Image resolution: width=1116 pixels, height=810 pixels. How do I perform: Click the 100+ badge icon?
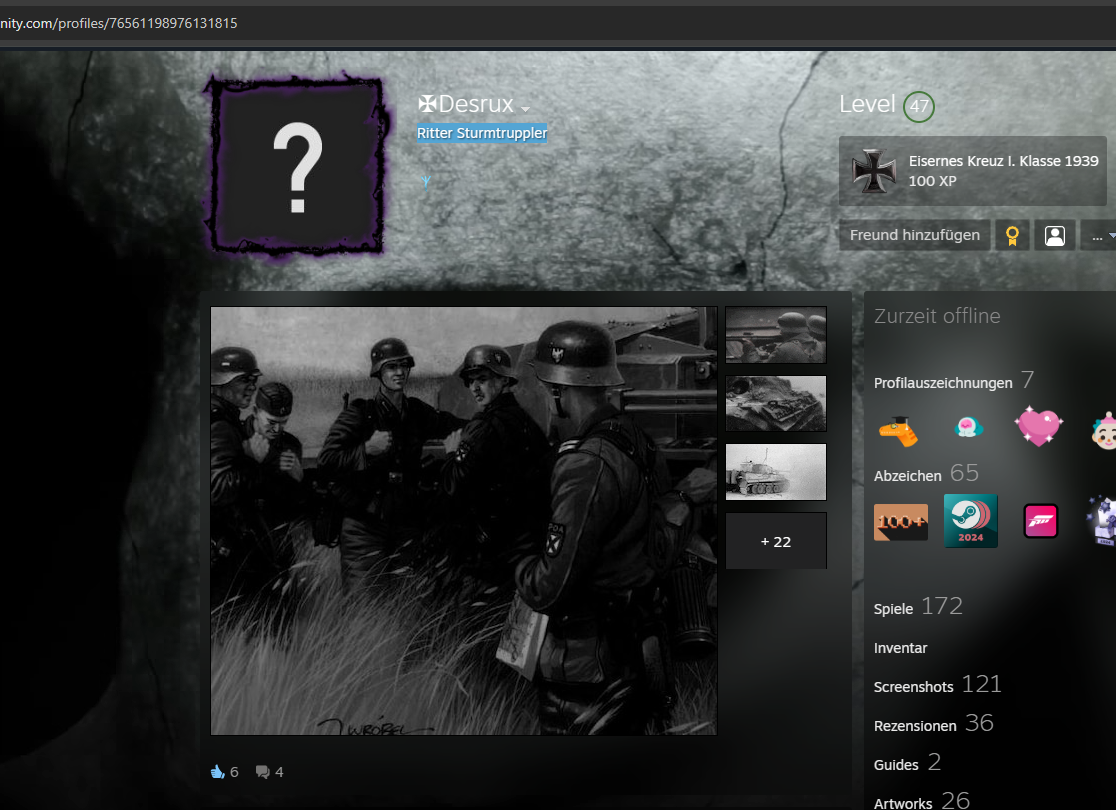[x=901, y=521]
